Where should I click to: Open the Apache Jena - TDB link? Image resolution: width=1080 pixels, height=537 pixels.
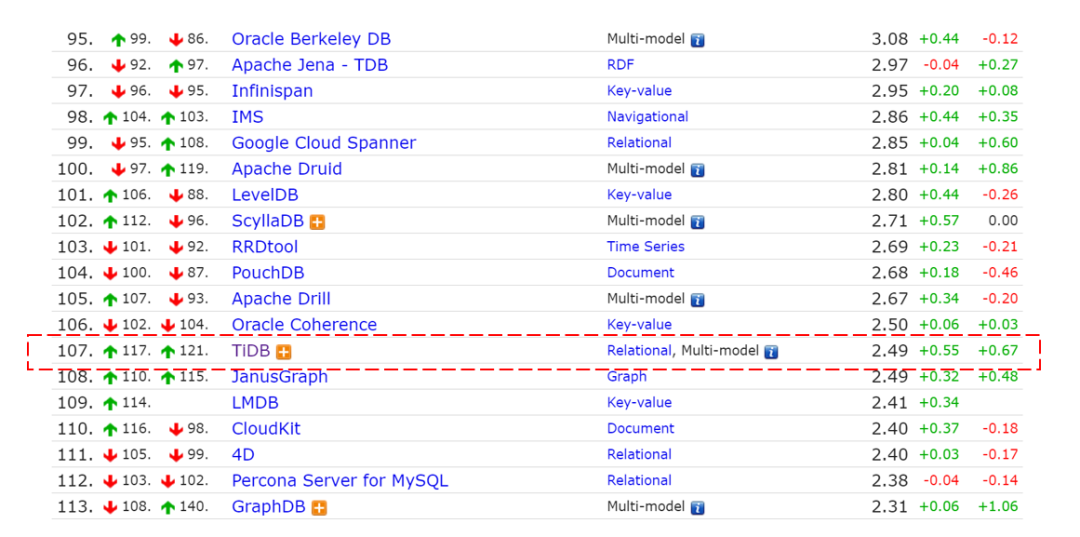(310, 65)
